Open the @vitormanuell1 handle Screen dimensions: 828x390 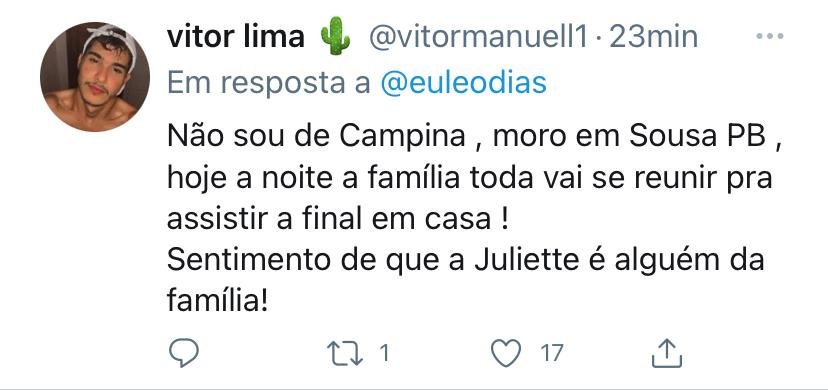pyautogui.click(x=478, y=37)
